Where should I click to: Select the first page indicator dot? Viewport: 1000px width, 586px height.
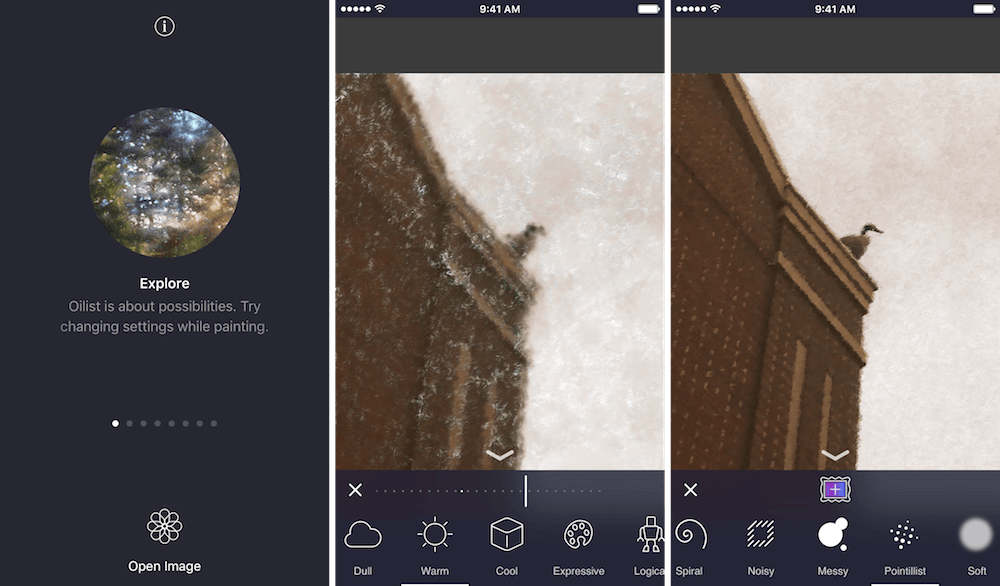[x=115, y=423]
